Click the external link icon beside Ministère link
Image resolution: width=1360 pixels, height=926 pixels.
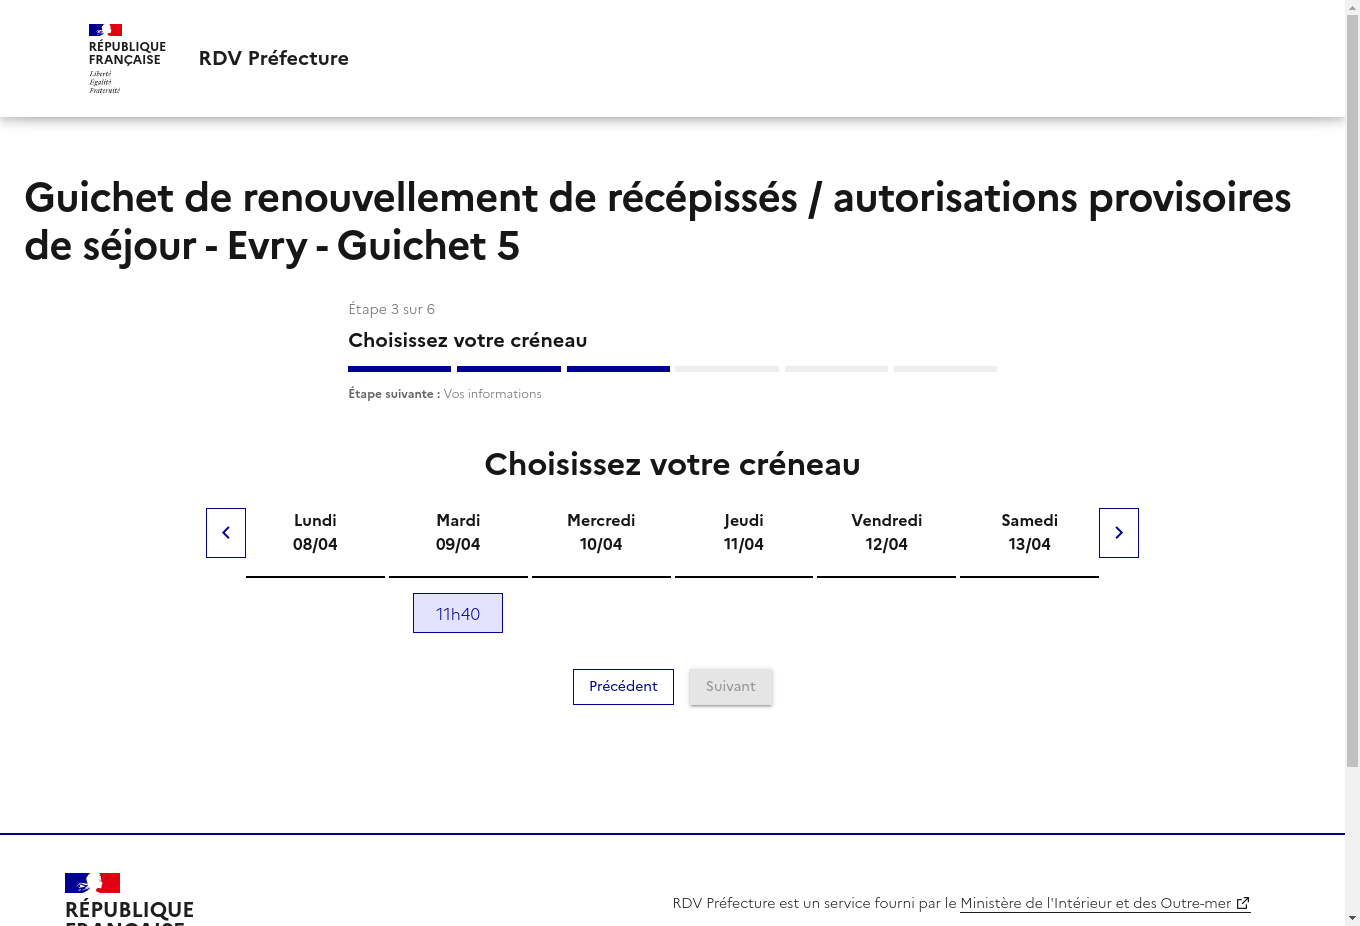pos(1243,903)
